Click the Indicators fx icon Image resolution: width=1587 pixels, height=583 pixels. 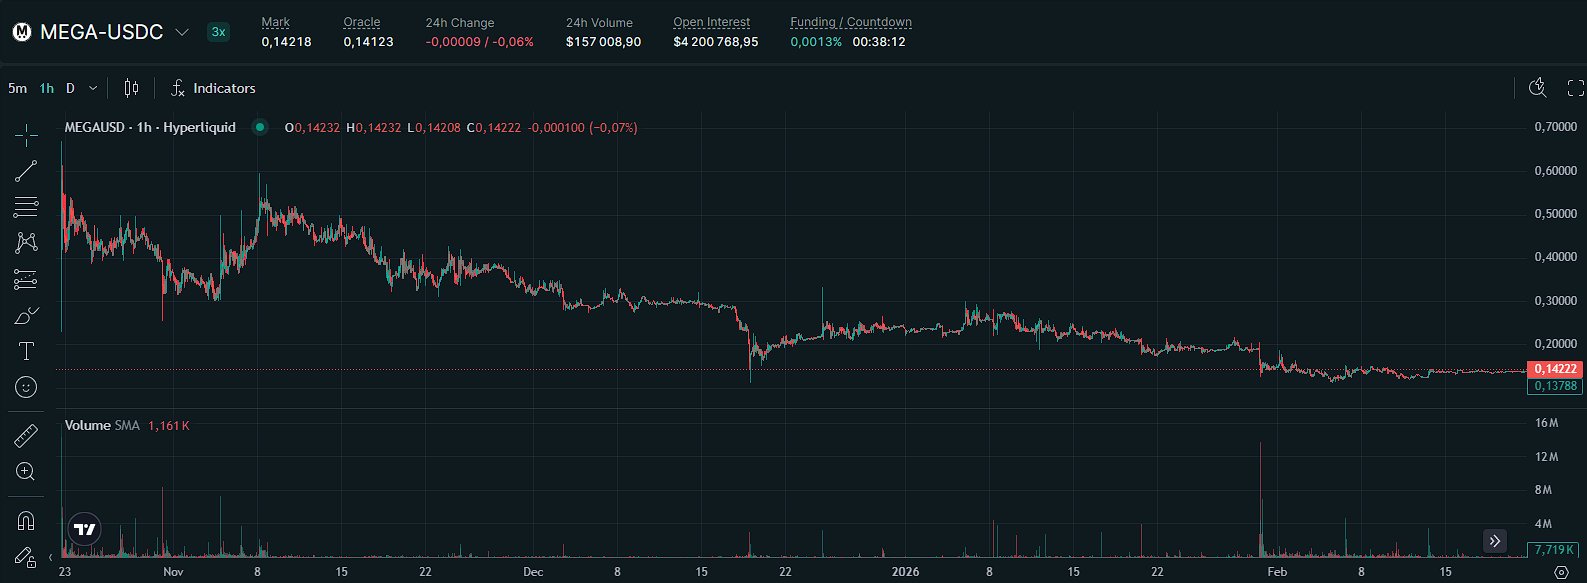click(x=178, y=88)
